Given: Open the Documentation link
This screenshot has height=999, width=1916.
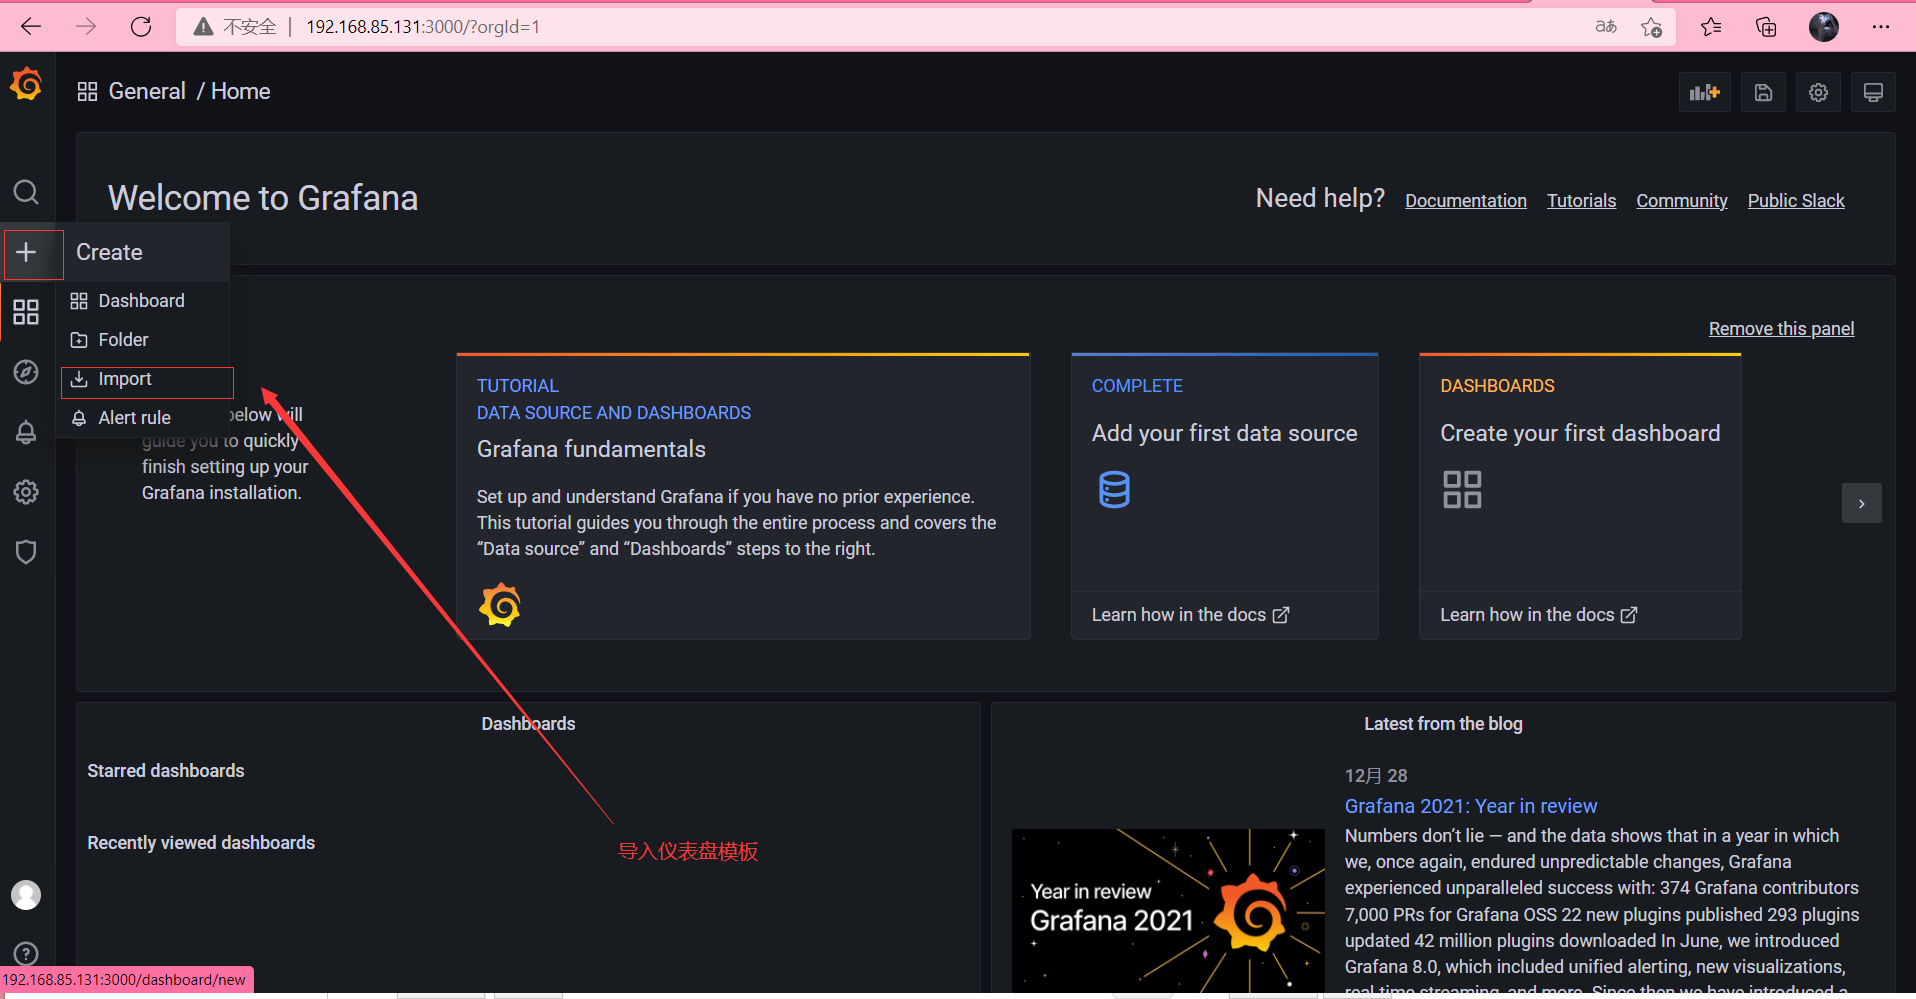Looking at the screenshot, I should pos(1466,201).
